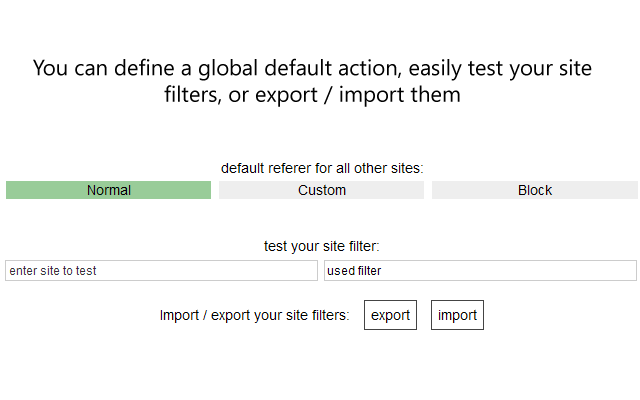Open the site test input box
640x400 pixels.
[161, 271]
